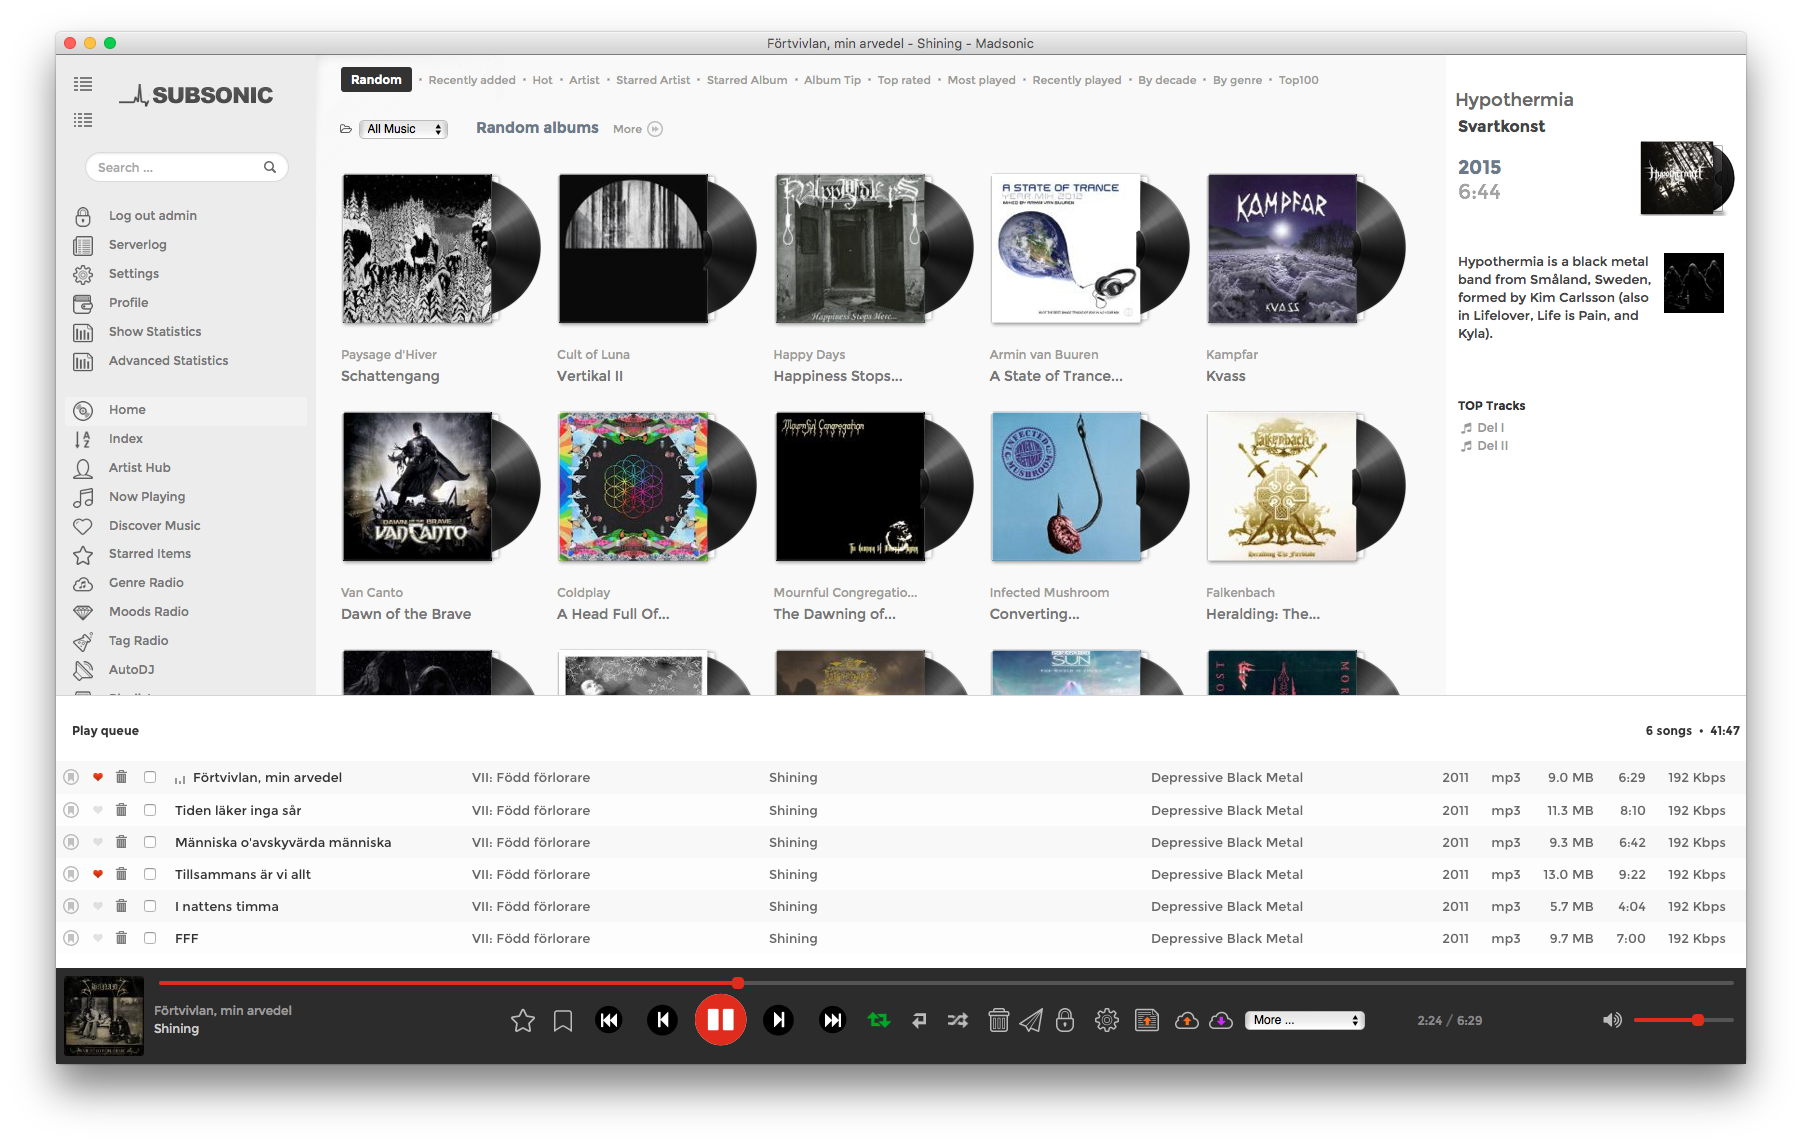Screen dimensions: 1802x1144
Task: Open the All Music folder dropdown
Action: point(403,129)
